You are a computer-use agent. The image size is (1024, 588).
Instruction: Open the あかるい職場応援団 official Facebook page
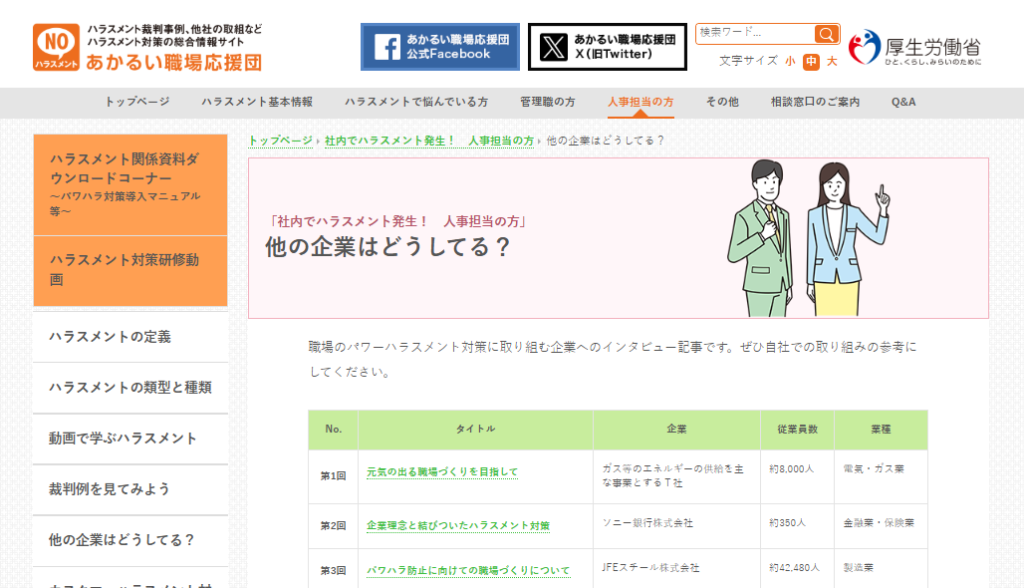(440, 45)
